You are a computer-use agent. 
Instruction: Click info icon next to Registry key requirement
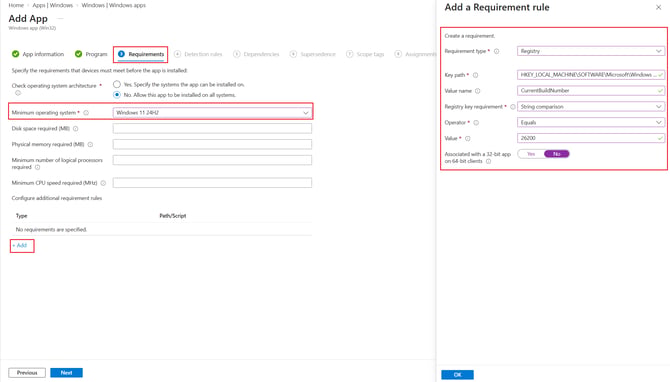pos(512,107)
